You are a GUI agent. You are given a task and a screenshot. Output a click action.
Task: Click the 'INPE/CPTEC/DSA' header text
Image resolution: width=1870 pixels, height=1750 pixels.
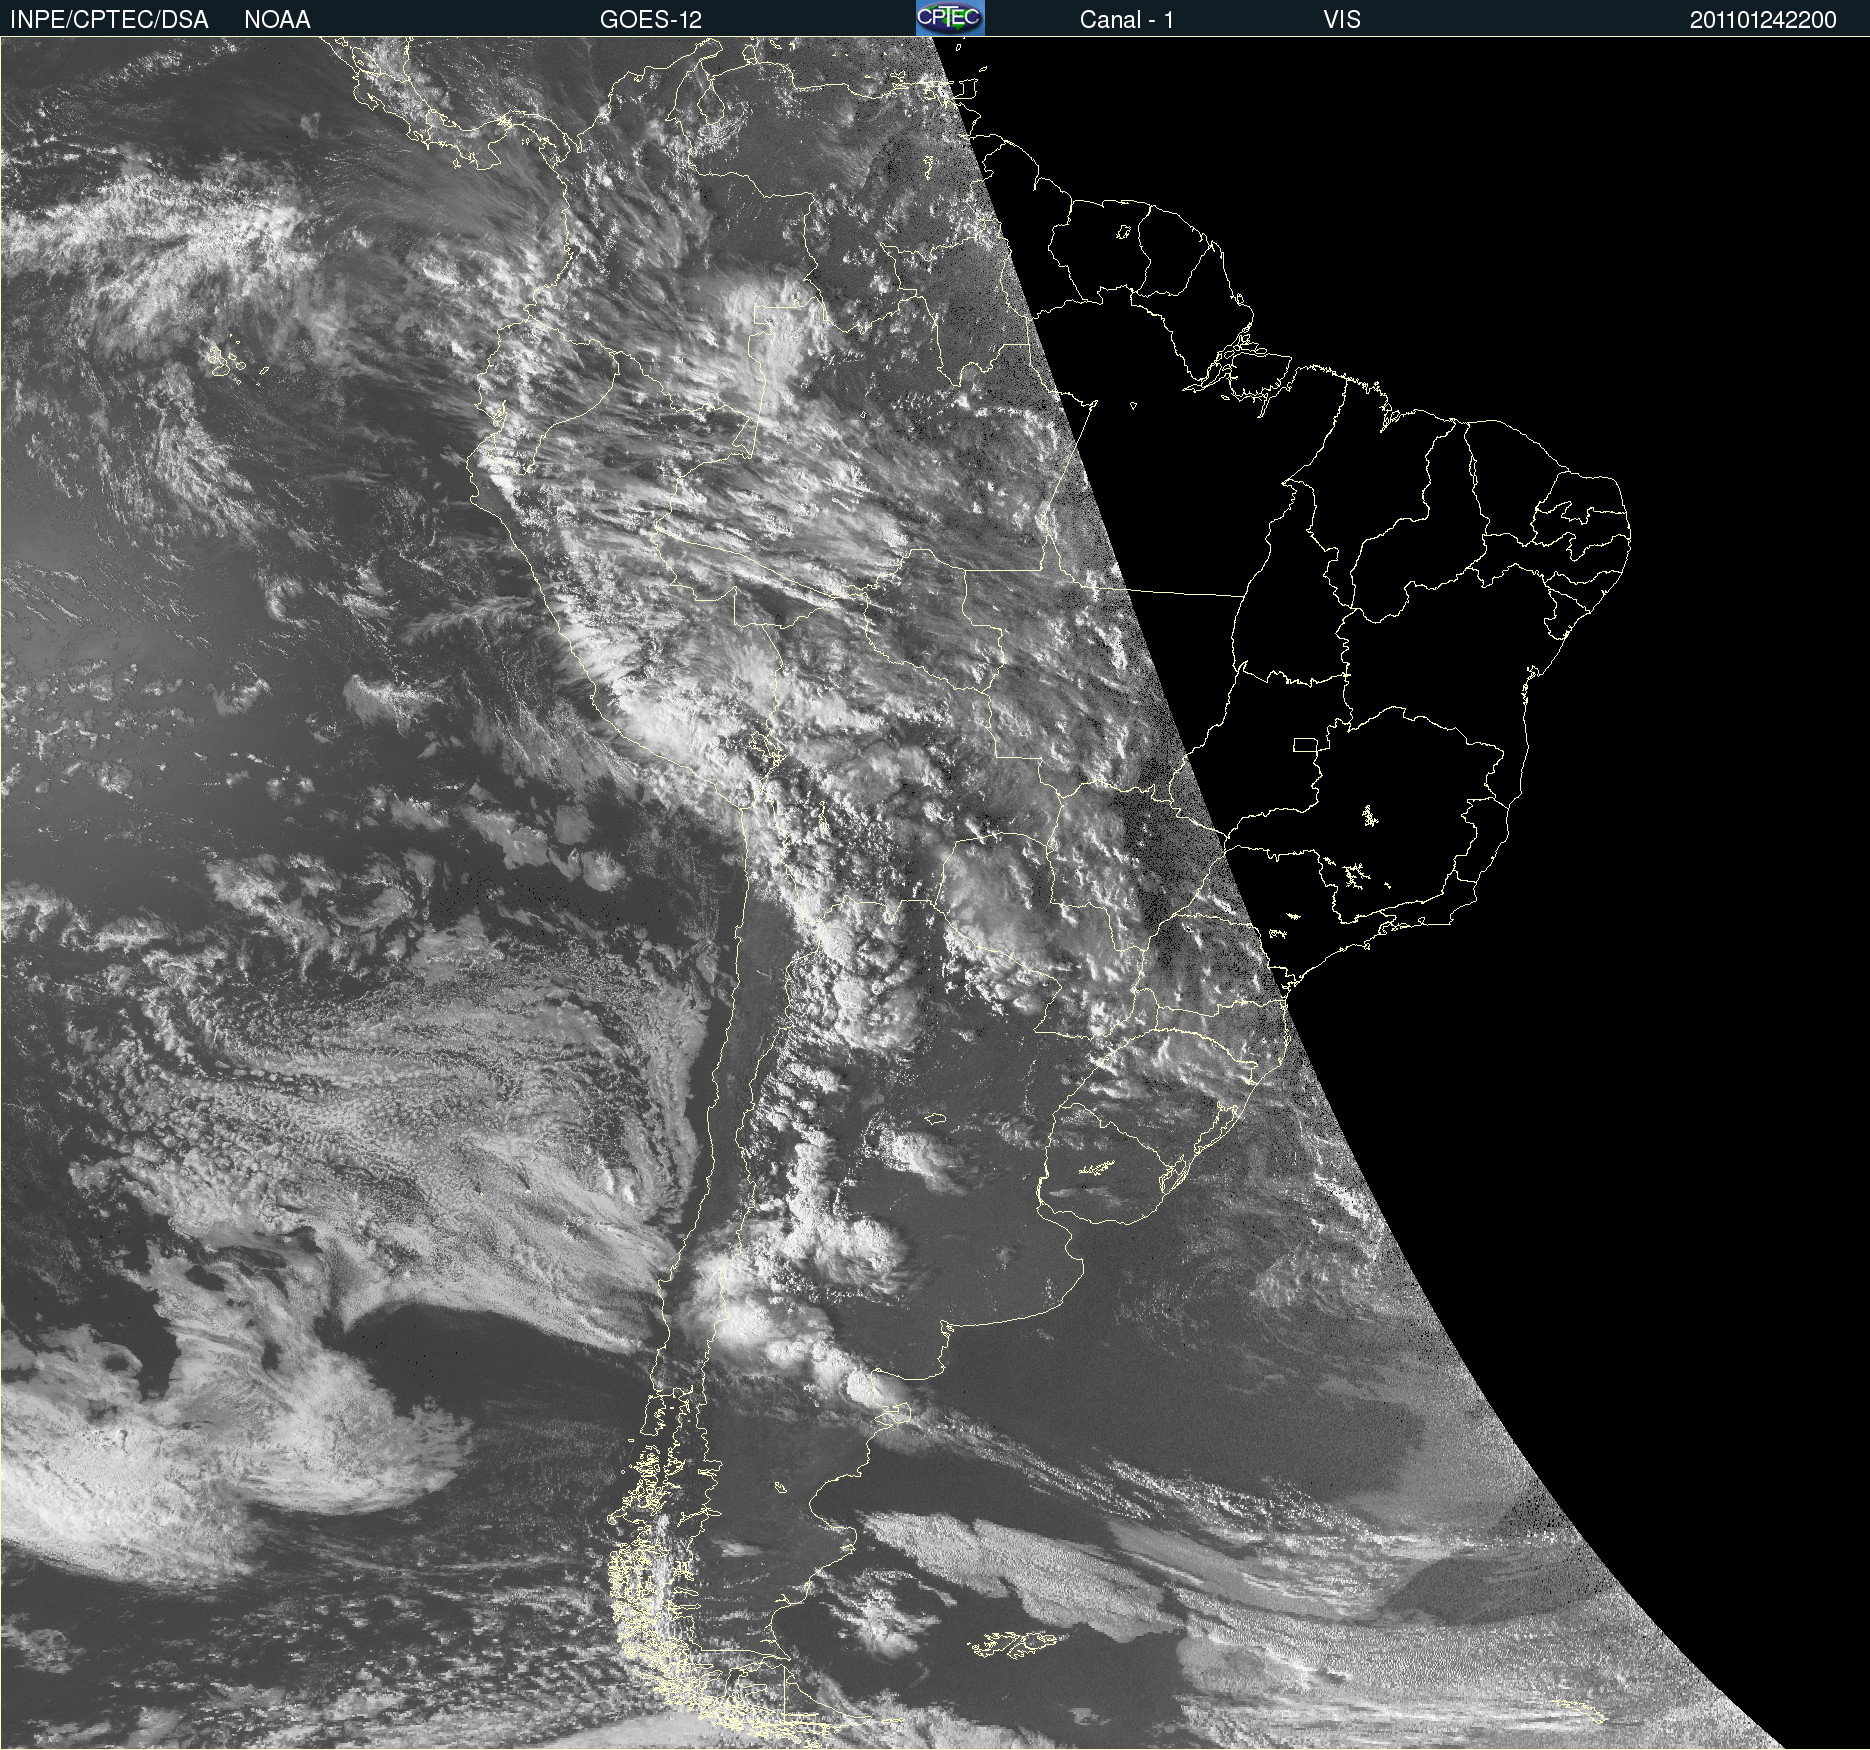pyautogui.click(x=109, y=20)
